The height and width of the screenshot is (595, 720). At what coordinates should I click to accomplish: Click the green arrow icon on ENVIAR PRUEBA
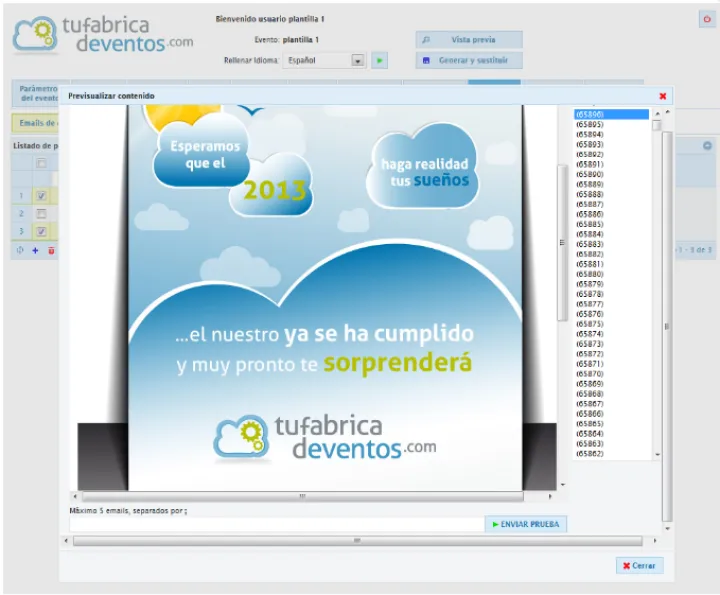pyautogui.click(x=495, y=524)
